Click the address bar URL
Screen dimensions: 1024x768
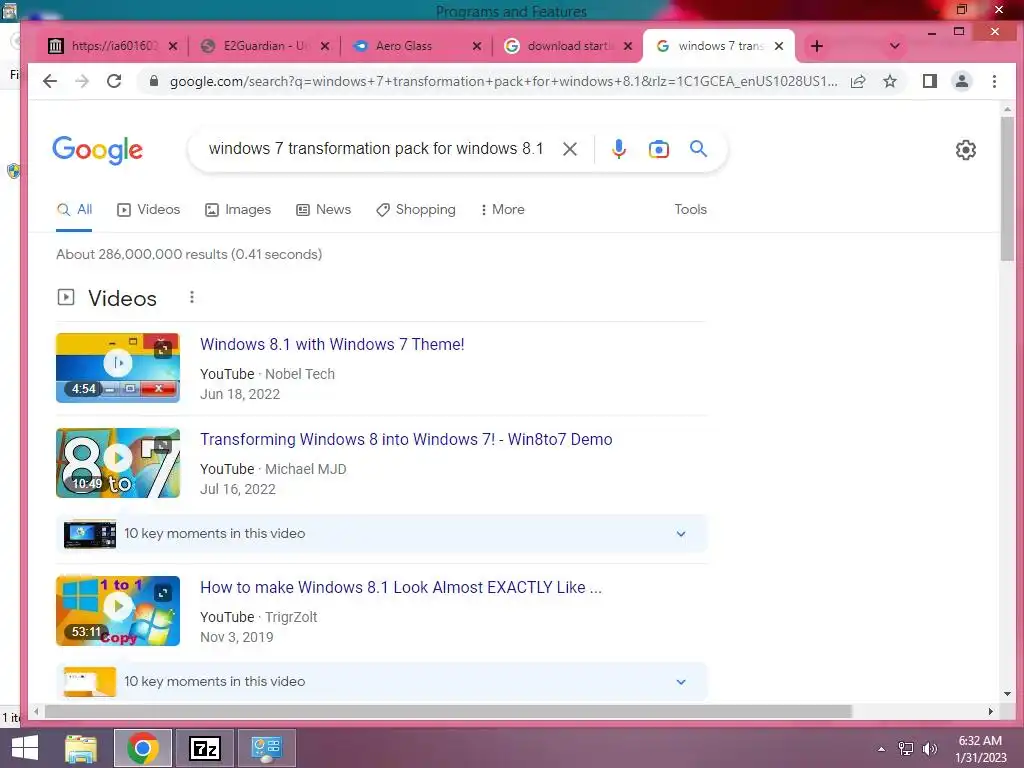pyautogui.click(x=503, y=82)
